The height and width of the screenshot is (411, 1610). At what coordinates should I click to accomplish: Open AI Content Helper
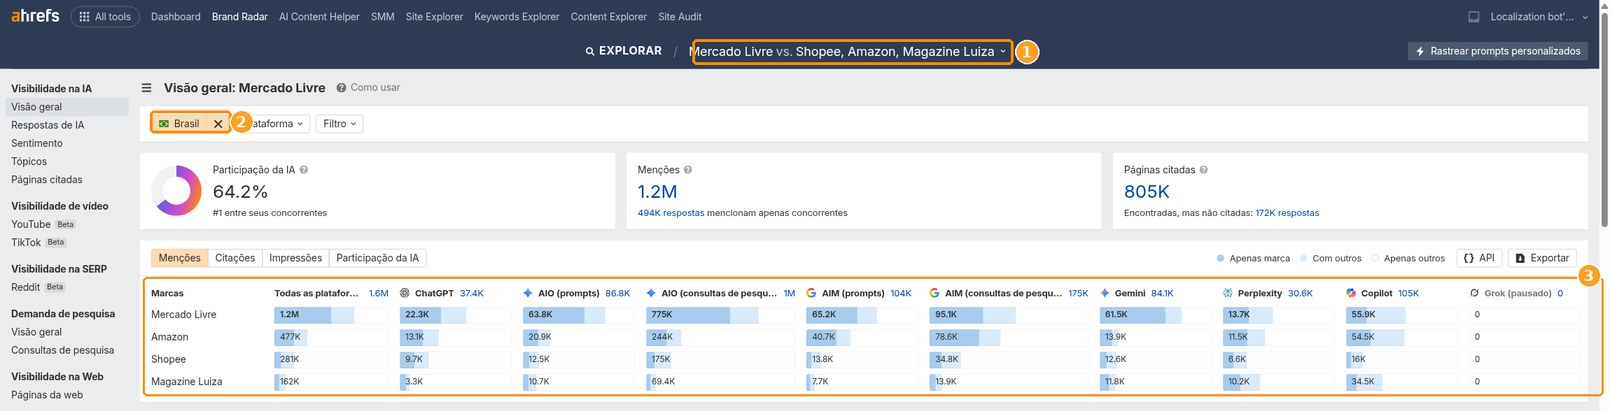(x=319, y=17)
